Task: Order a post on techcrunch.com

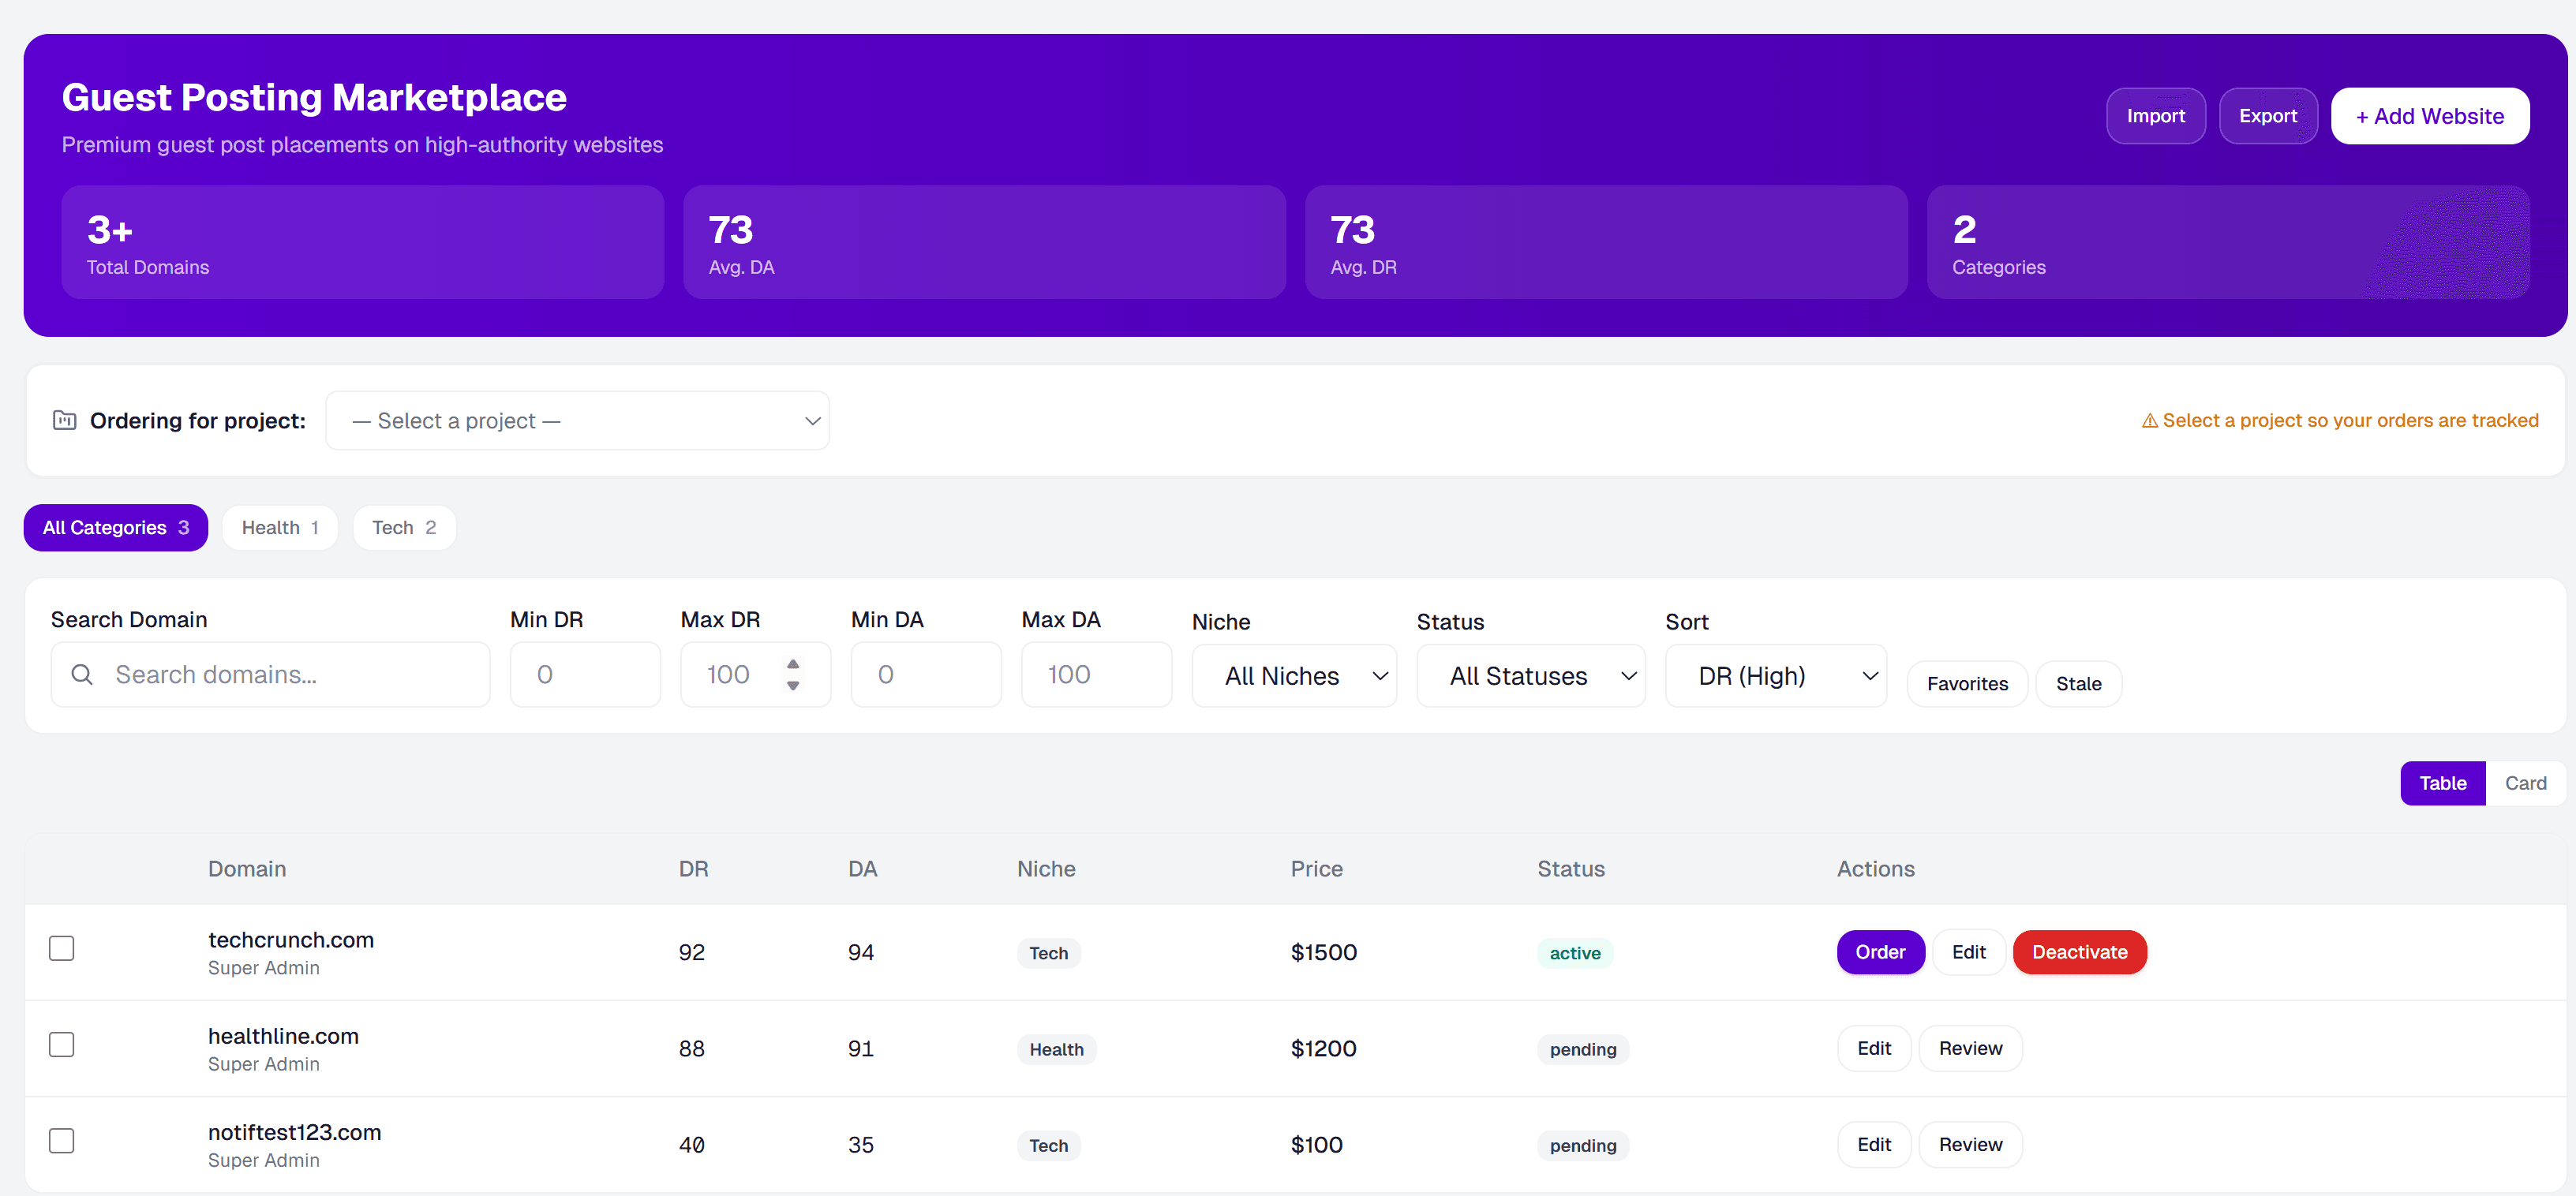Action: tap(1879, 952)
